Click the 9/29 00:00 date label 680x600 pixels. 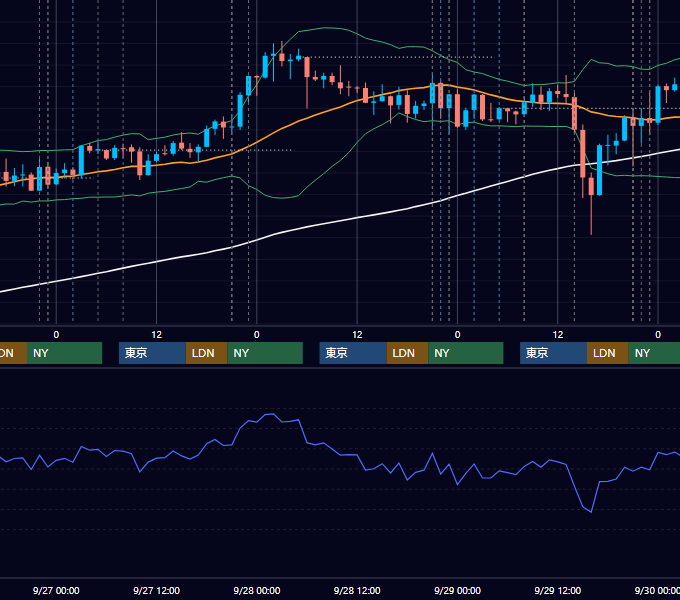coord(457,590)
